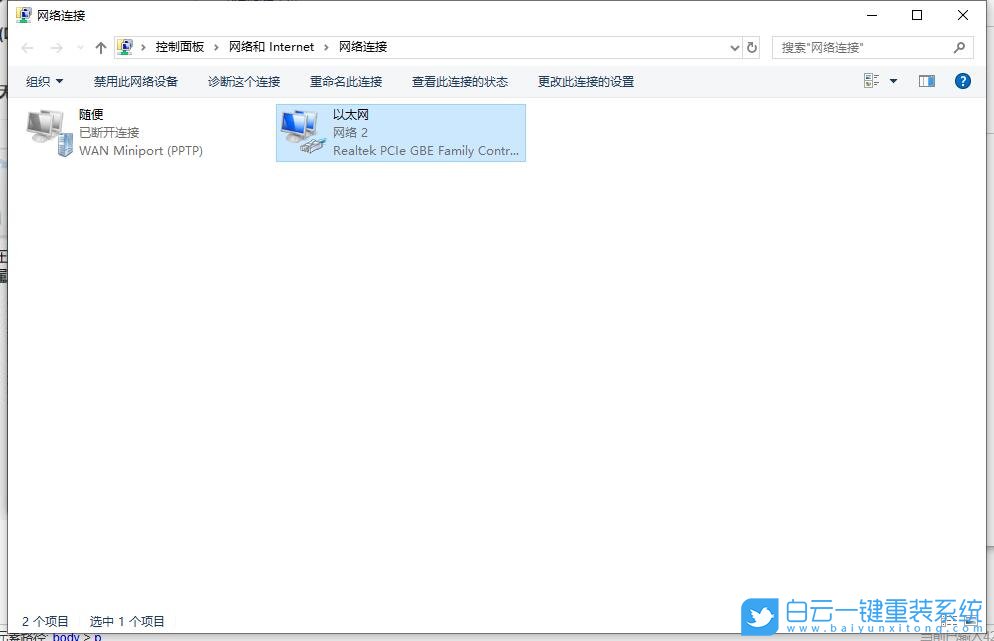The image size is (994, 641).
Task: Select the 随便 WAN Miniport connection icon
Action: pos(45,132)
